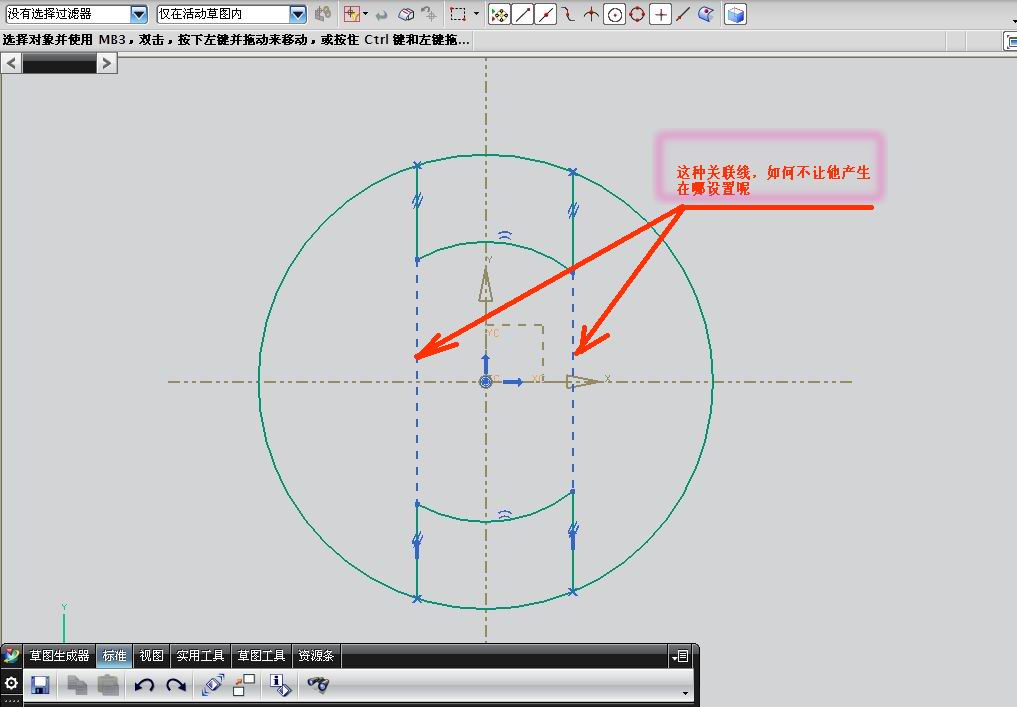Toggle the point on curve snap icon
The width and height of the screenshot is (1017, 707).
point(683,14)
